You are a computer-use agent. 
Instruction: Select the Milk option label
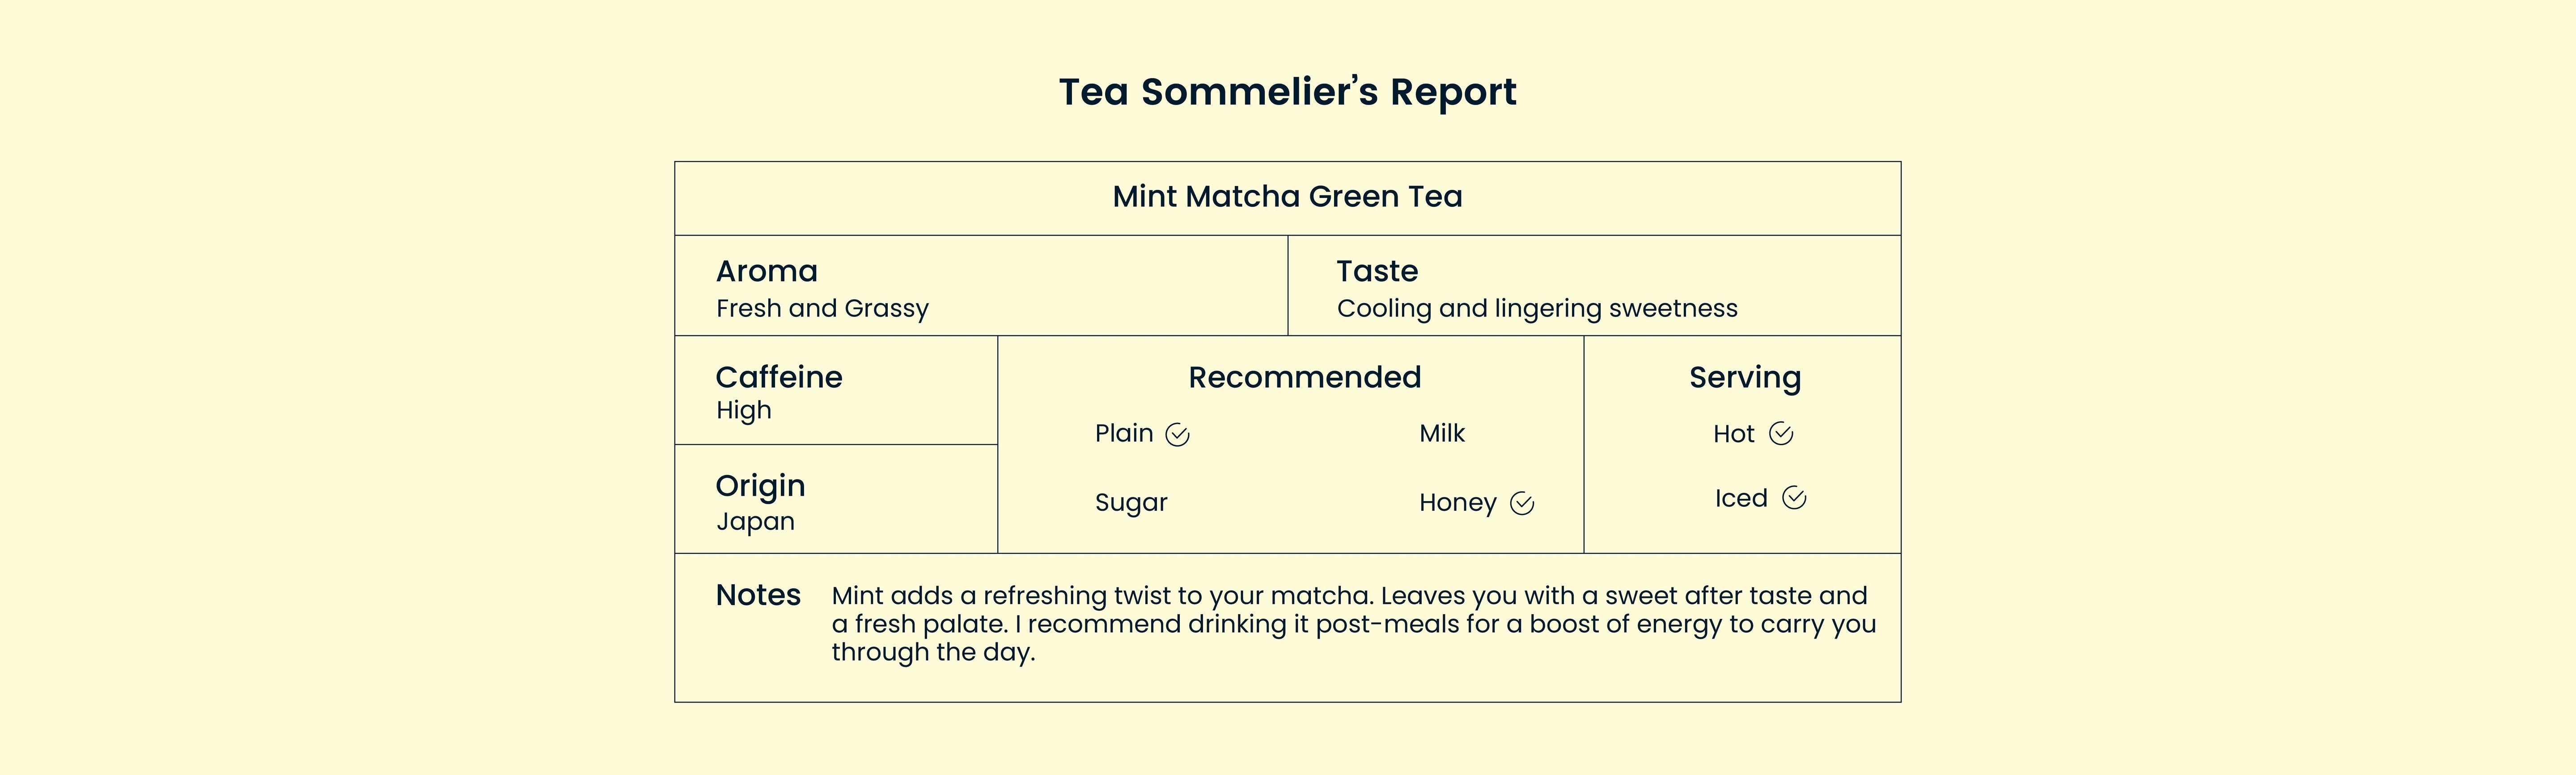(1441, 434)
